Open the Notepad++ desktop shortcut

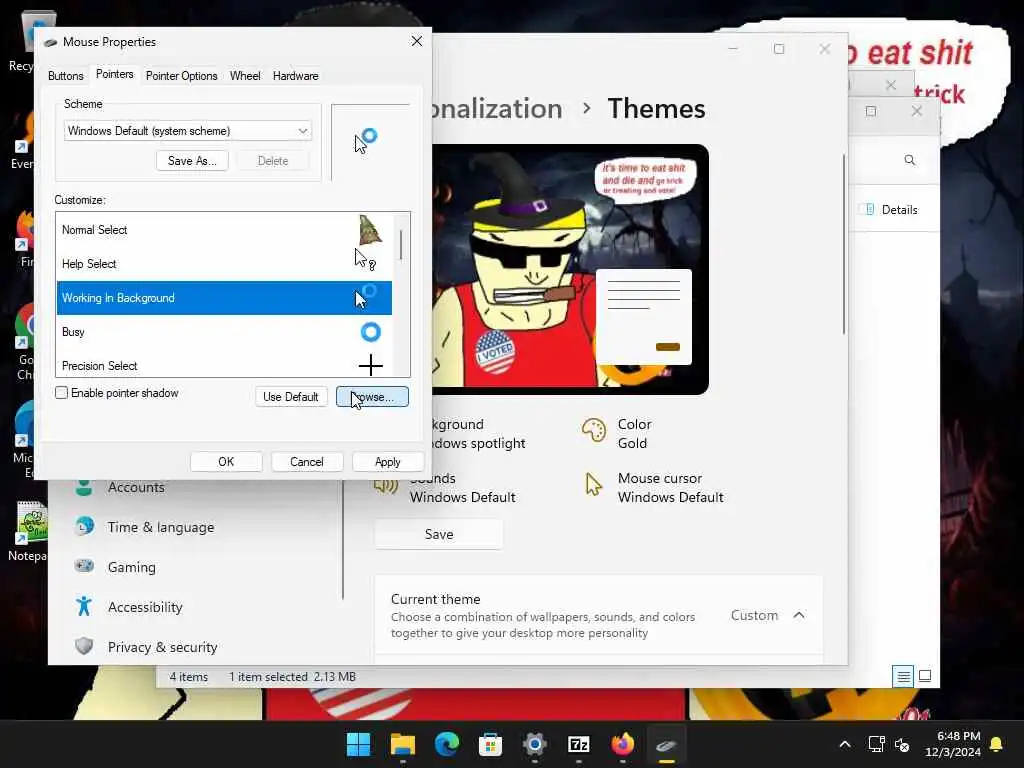pyautogui.click(x=29, y=530)
